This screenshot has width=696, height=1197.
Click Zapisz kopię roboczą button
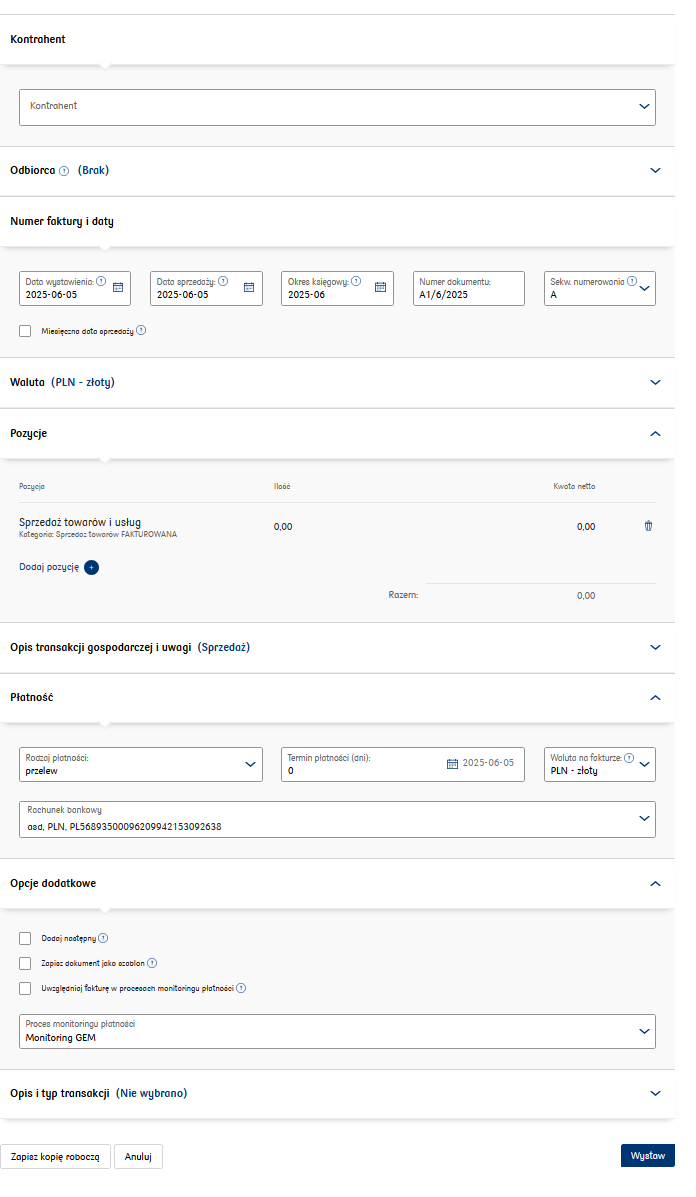(55, 1157)
